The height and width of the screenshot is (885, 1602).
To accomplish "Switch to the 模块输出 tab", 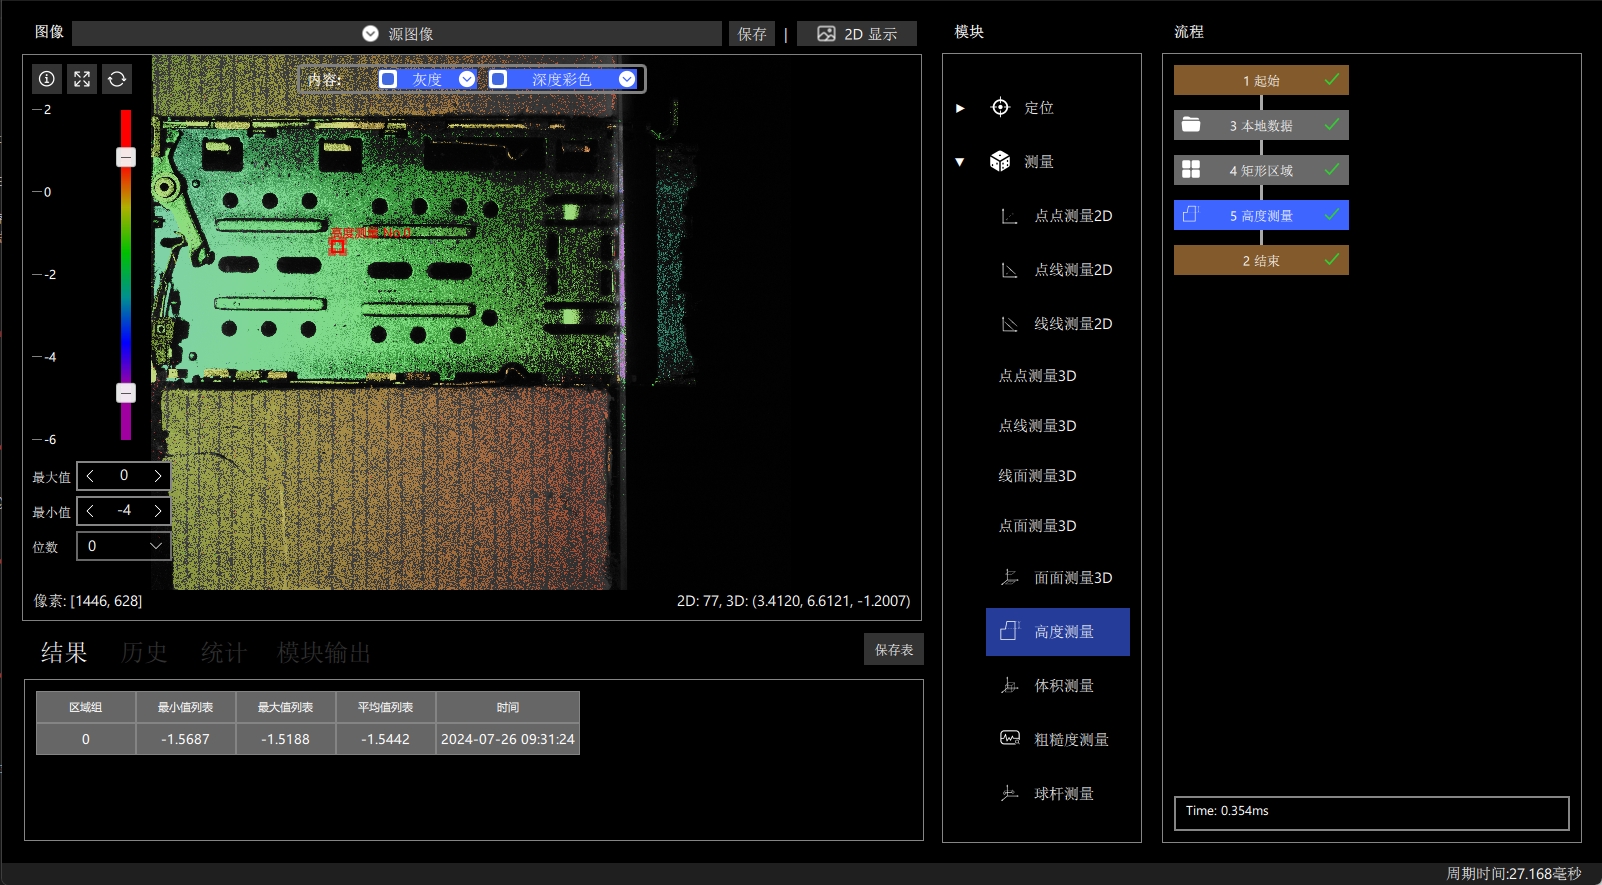I will click(324, 653).
